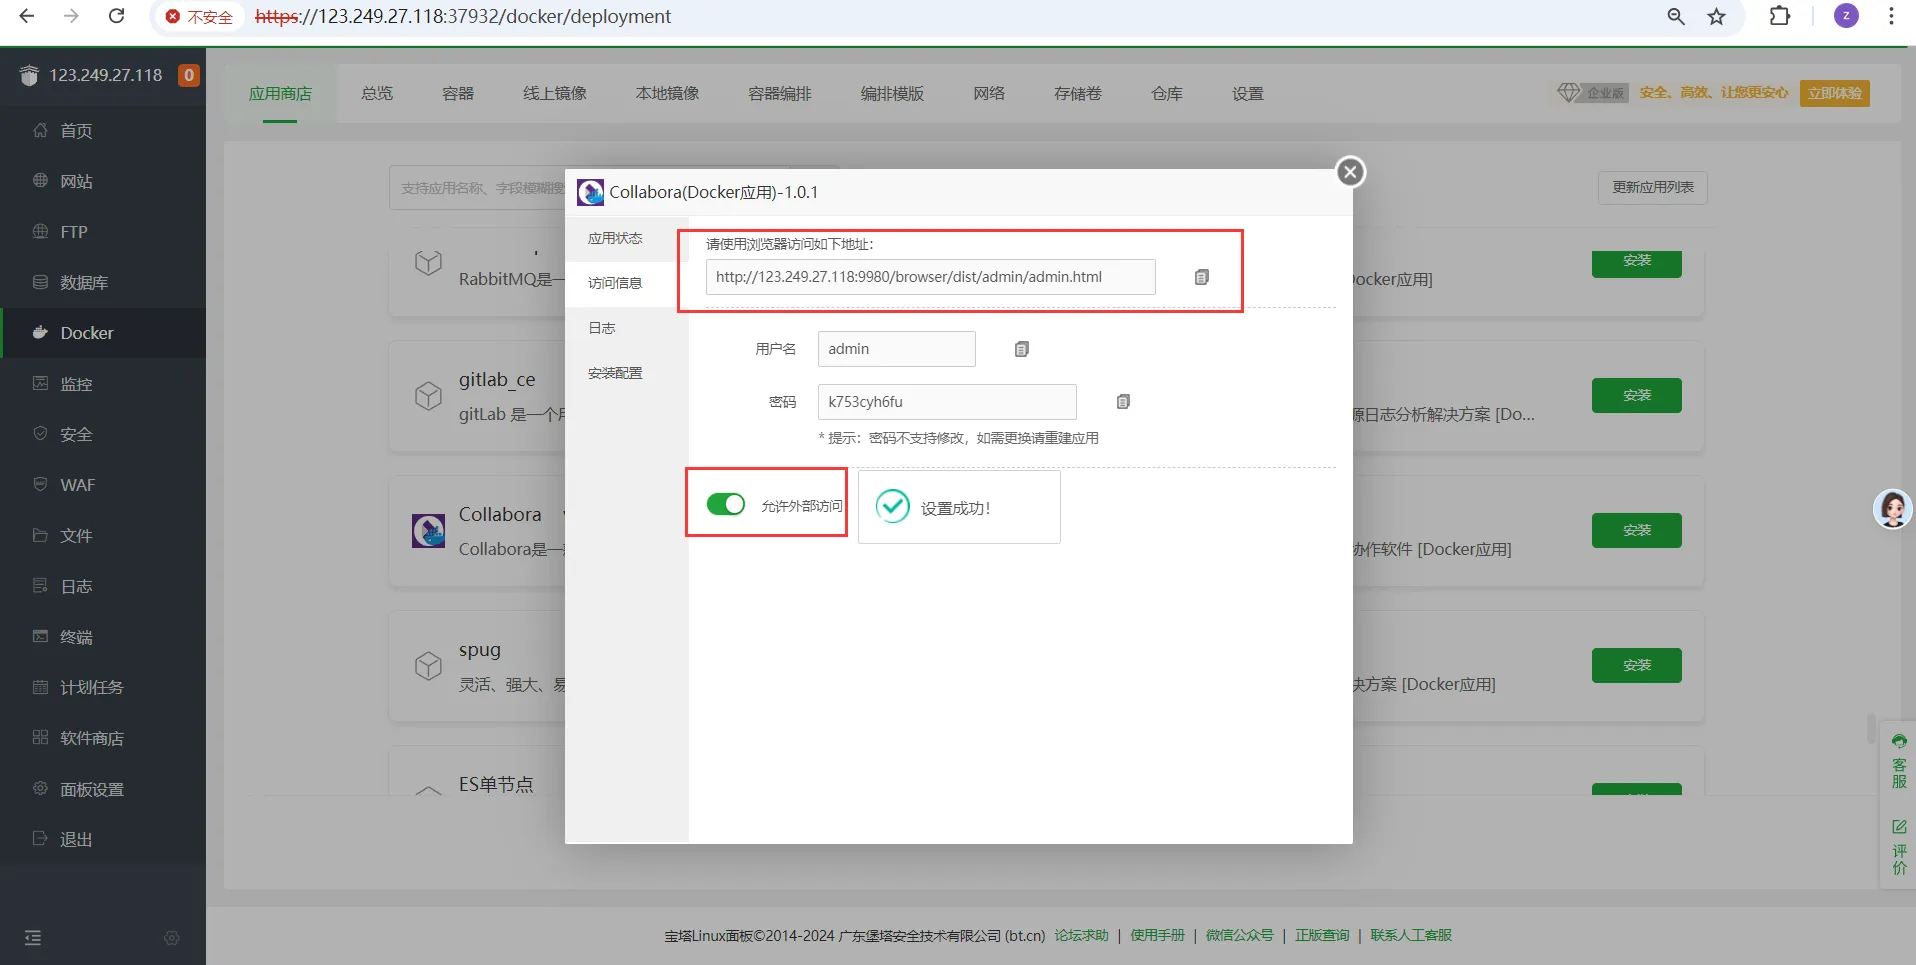Click the 文件 folder icon in sidebar
This screenshot has height=965, width=1916.
(40, 535)
